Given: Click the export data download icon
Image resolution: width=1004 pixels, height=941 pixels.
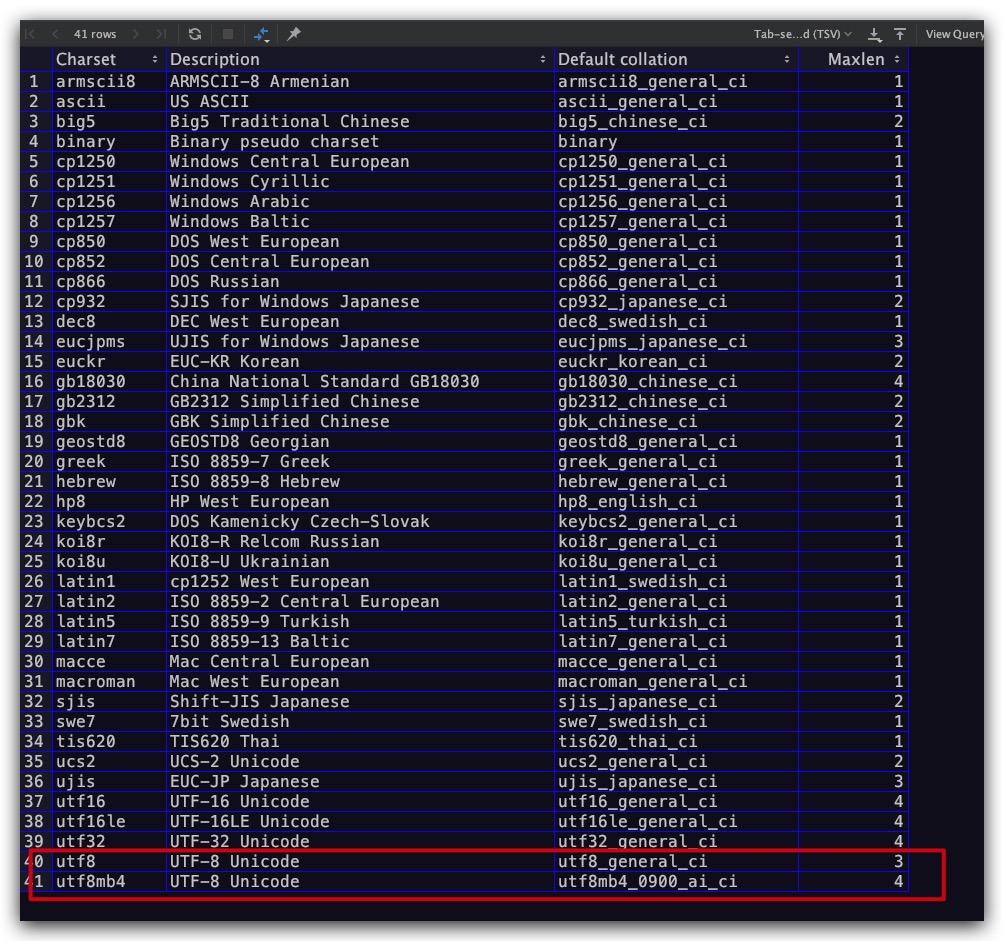Looking at the screenshot, I should [x=875, y=34].
